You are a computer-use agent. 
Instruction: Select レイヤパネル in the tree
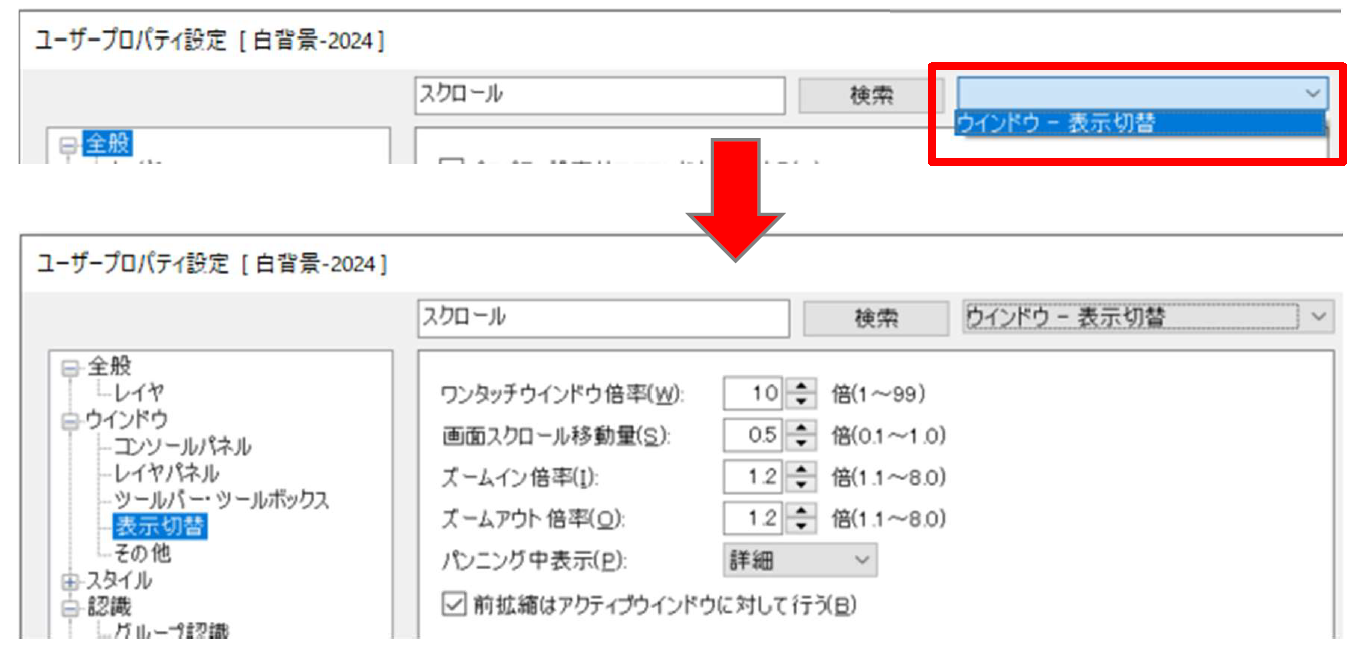tap(166, 472)
